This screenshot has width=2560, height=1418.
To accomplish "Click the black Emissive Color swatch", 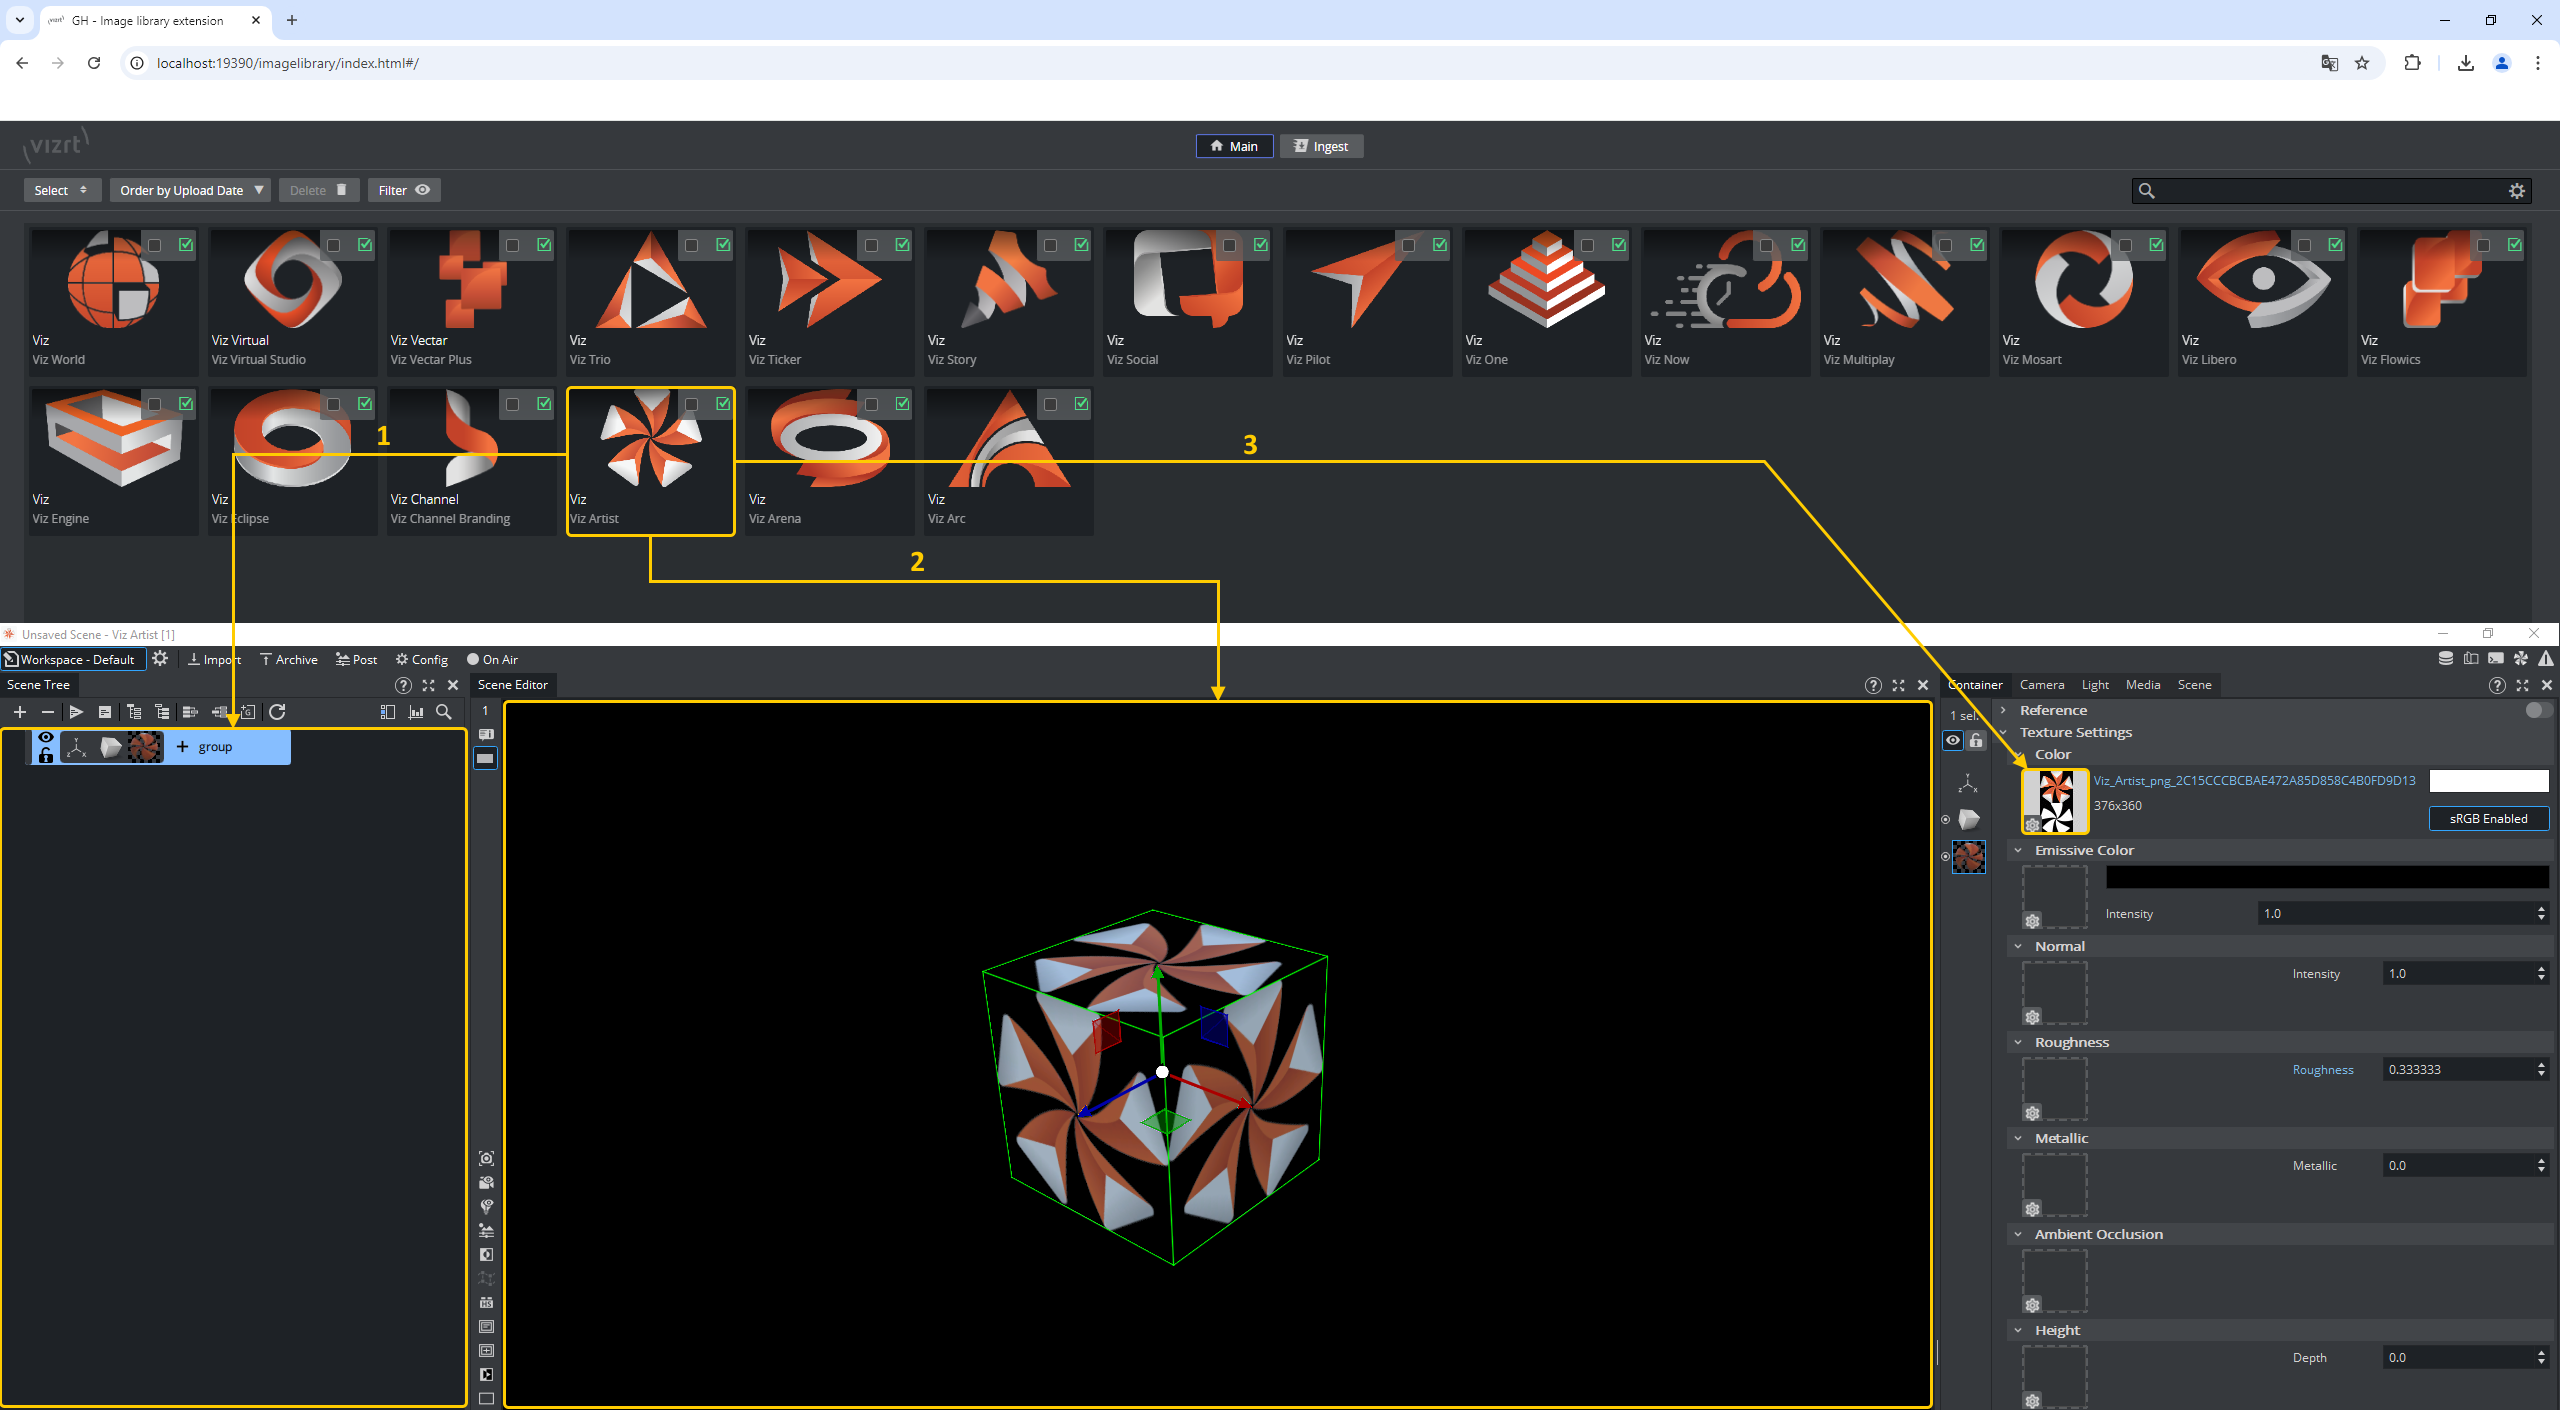I will (x=2326, y=878).
